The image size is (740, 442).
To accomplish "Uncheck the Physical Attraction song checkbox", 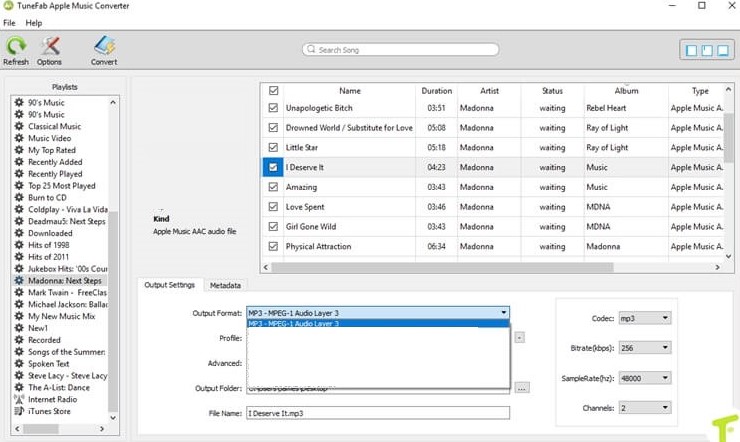I will tap(273, 246).
